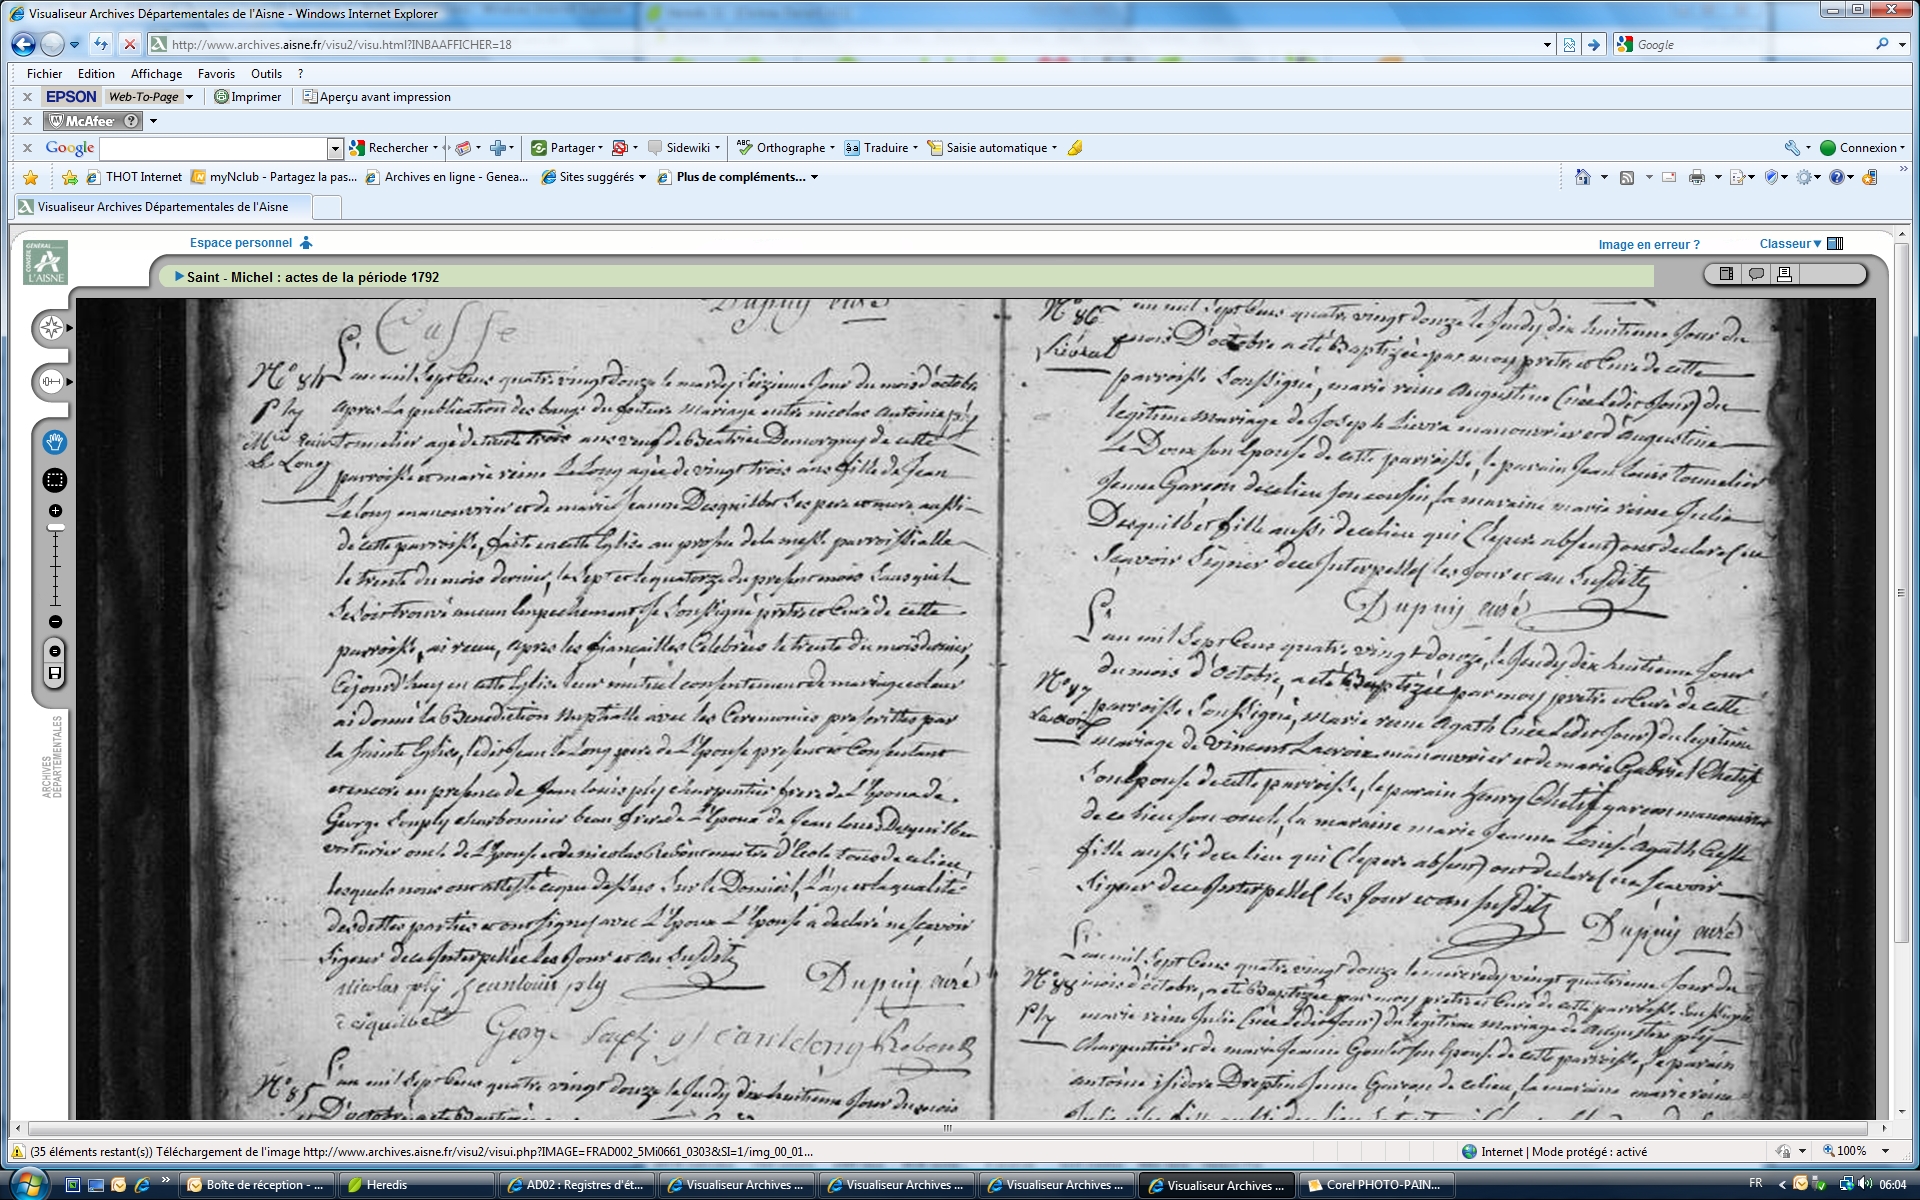Open the comment speech bubble icon
This screenshot has width=1920, height=1200.
point(1755,274)
